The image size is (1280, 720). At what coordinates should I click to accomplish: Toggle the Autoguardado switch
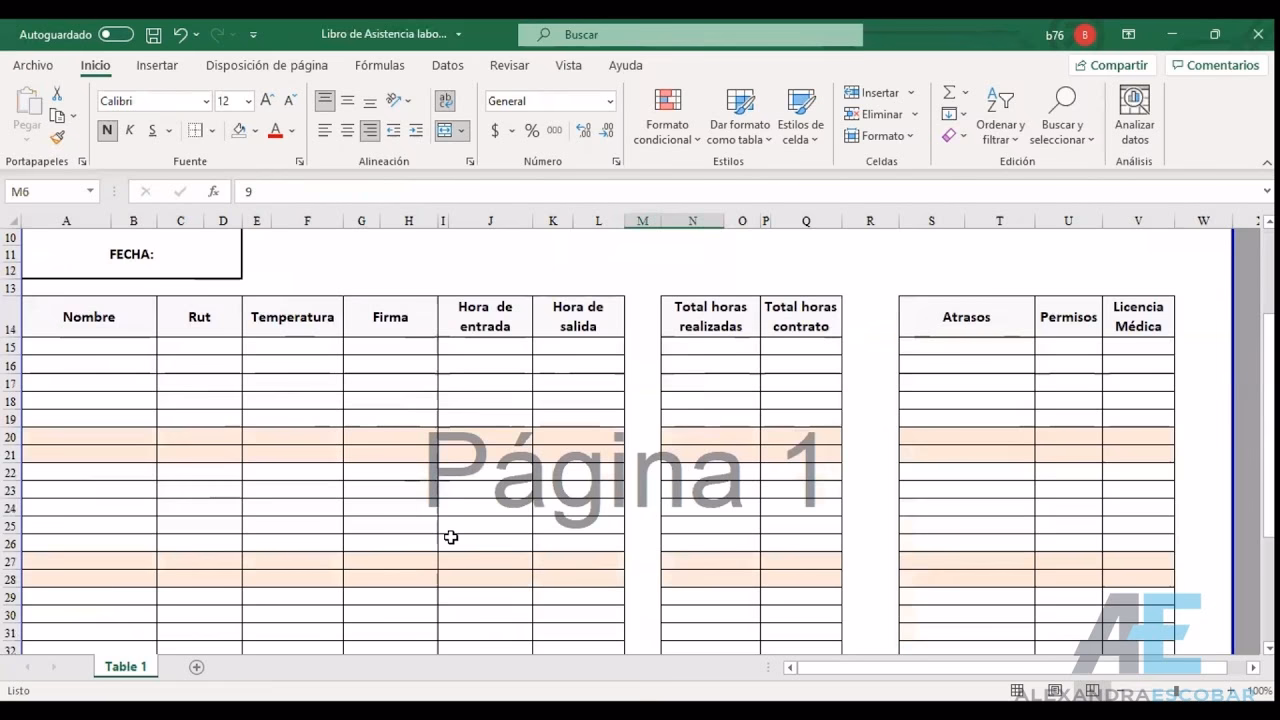click(x=116, y=35)
